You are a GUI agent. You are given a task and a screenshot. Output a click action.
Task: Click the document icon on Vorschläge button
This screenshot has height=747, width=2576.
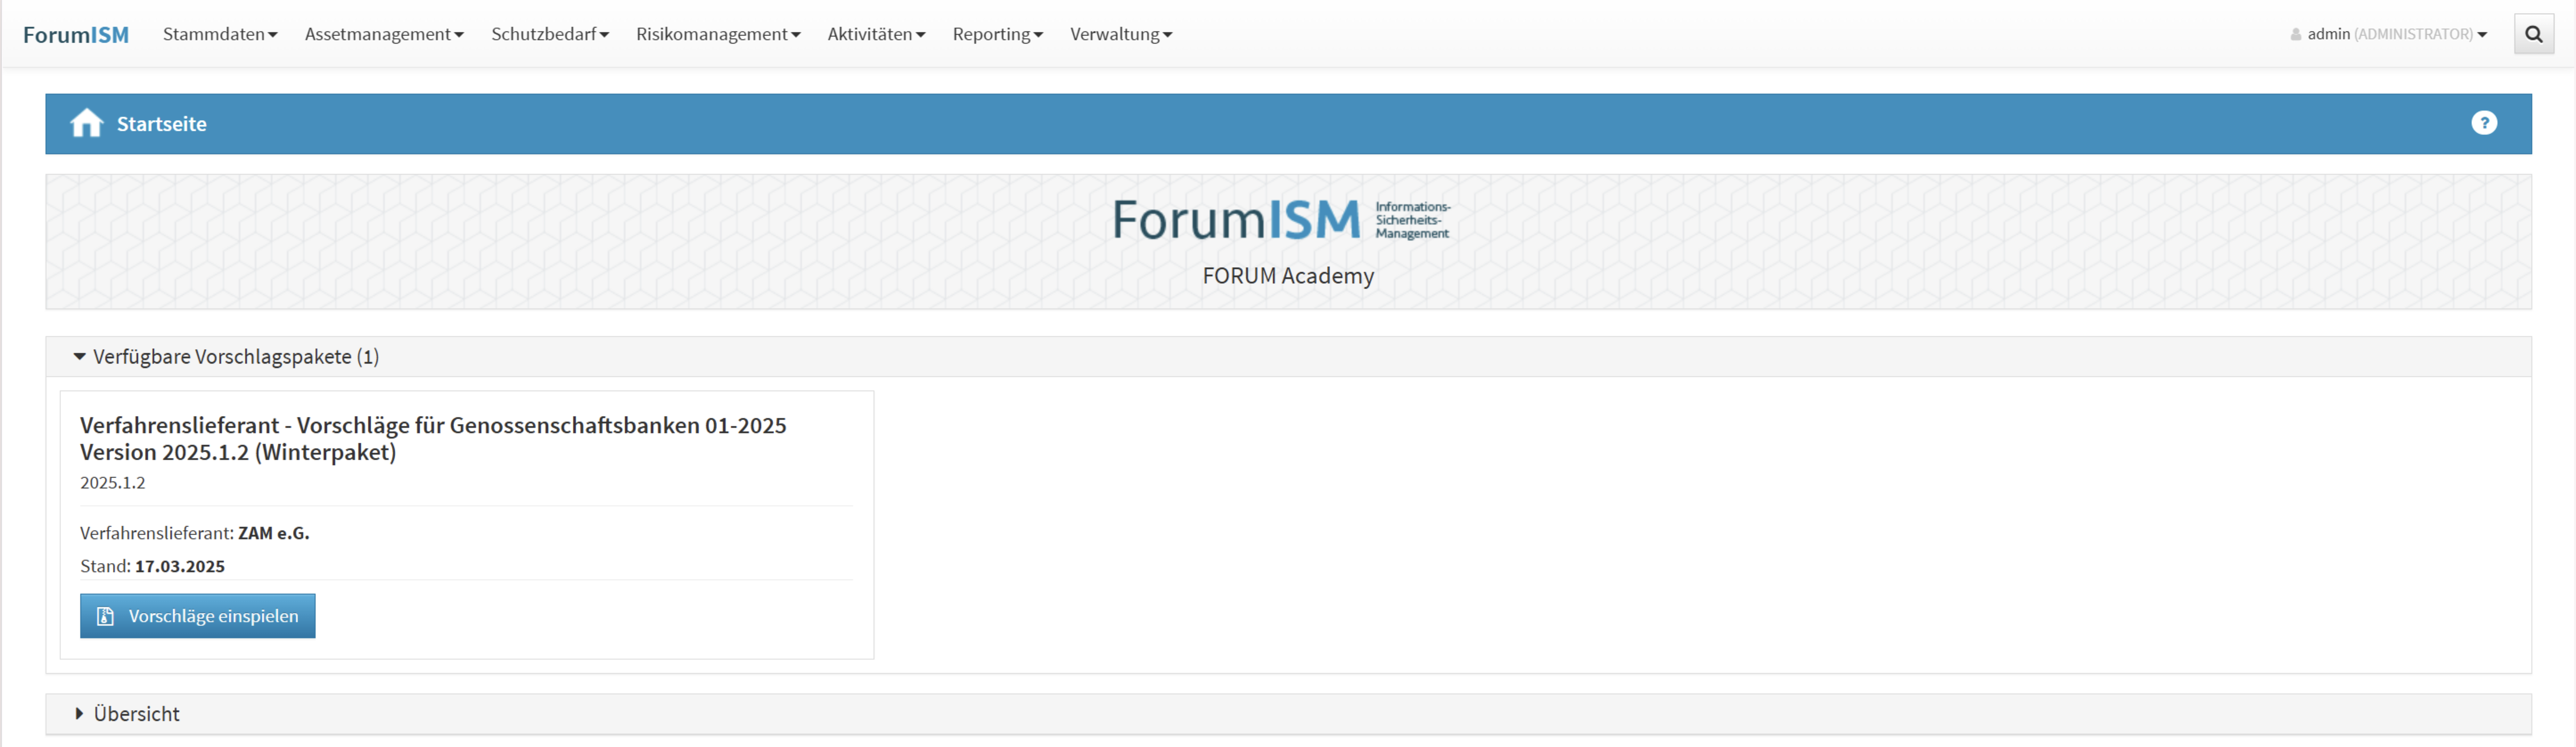(x=105, y=616)
